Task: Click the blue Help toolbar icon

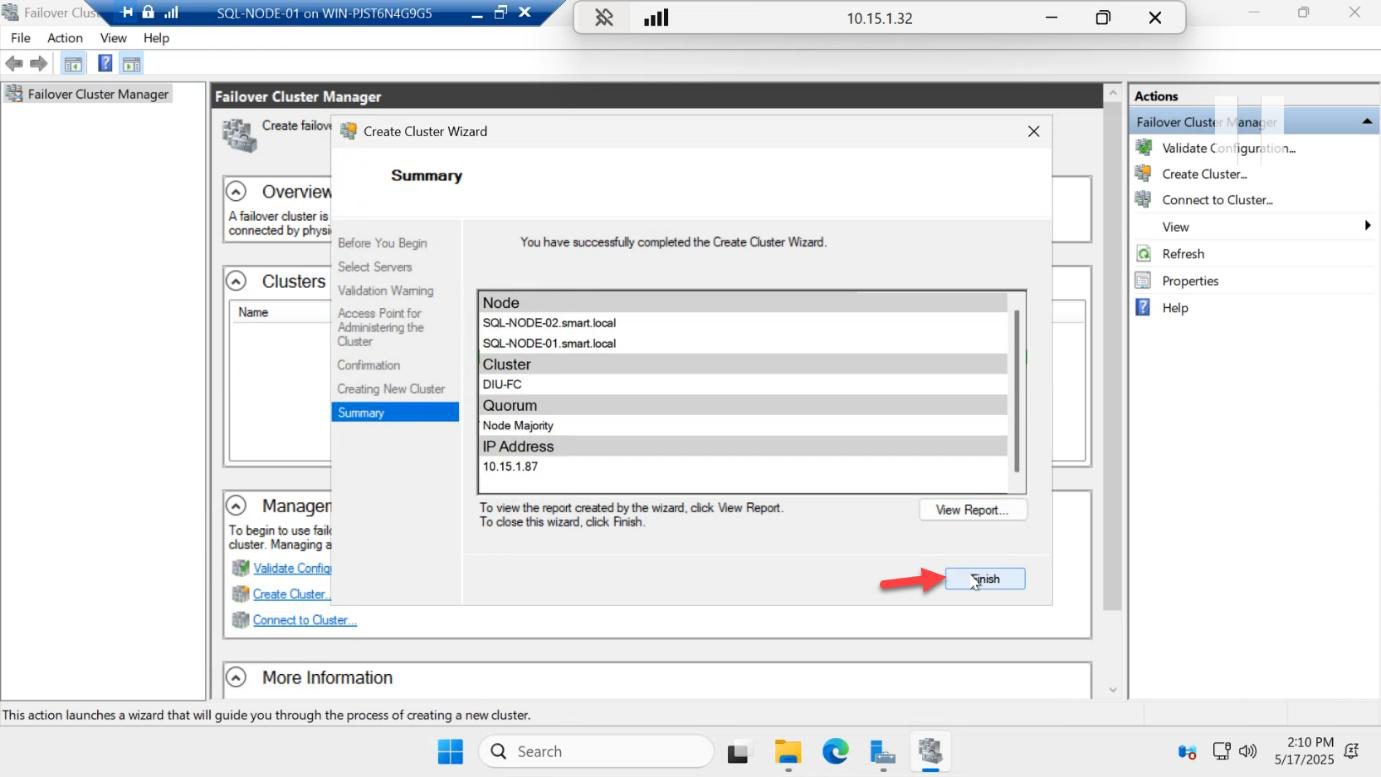Action: [105, 64]
